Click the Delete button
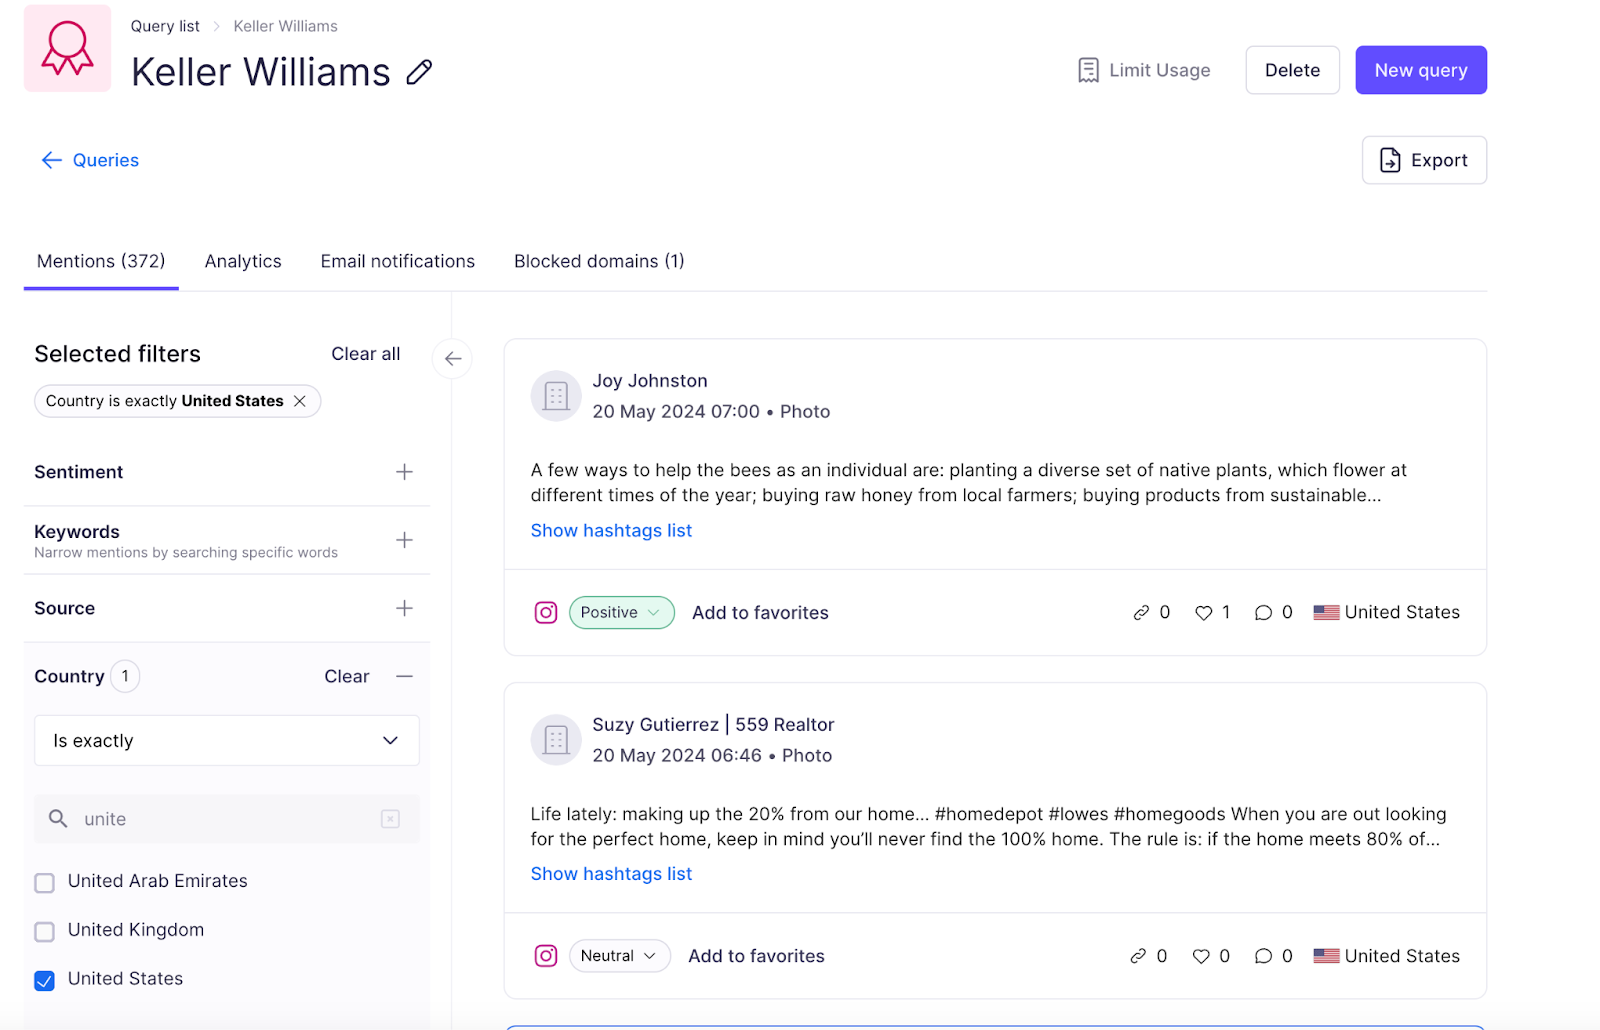The image size is (1600, 1030). [1293, 70]
